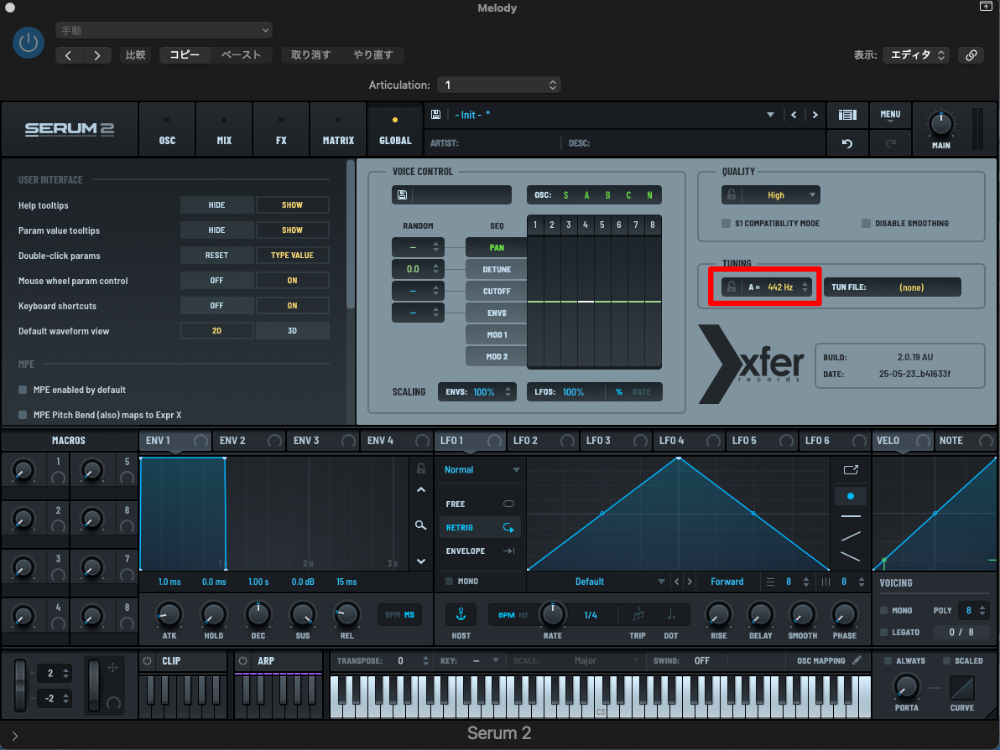Enable Mono in the Voicing section

point(884,610)
